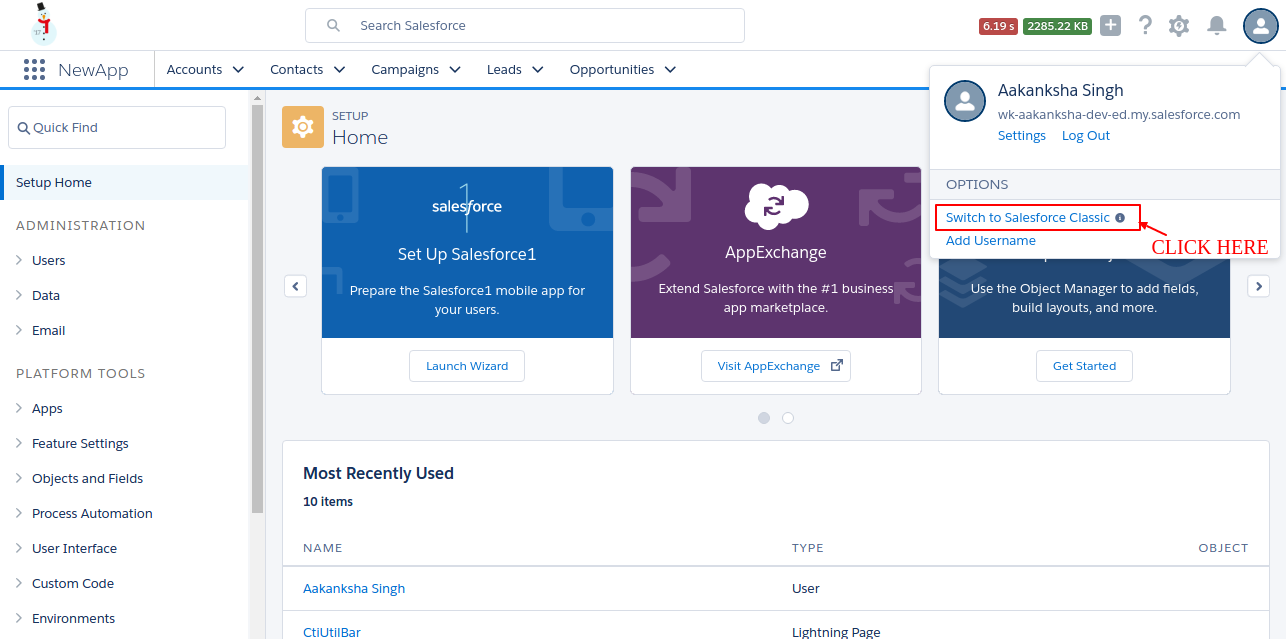Expand the Users tree item
Screen dimensions: 1286x639
point(19,260)
